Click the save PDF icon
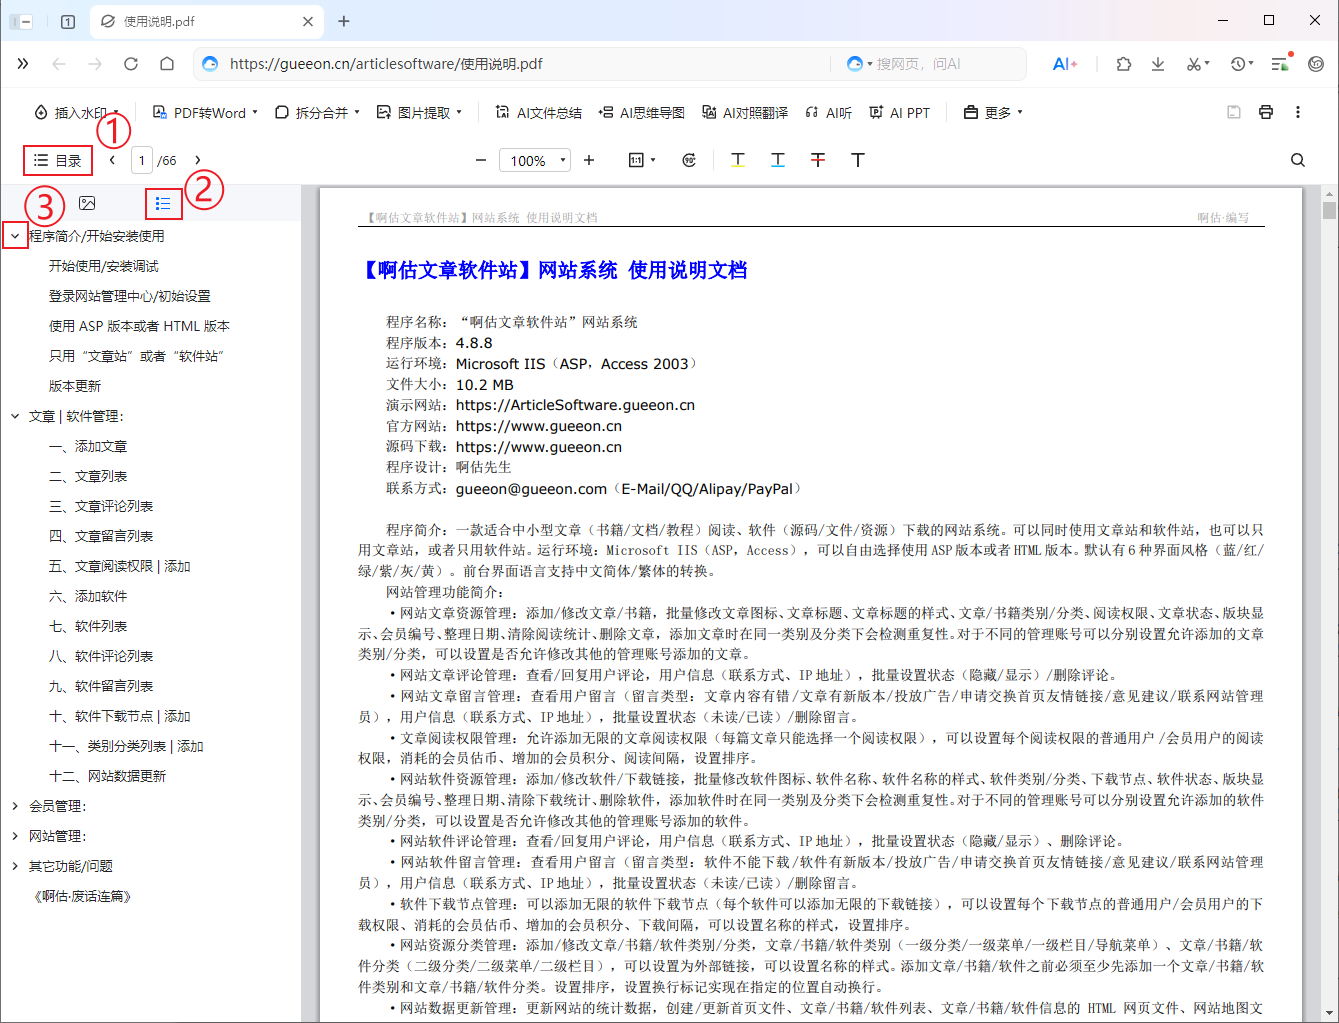 point(1234,112)
